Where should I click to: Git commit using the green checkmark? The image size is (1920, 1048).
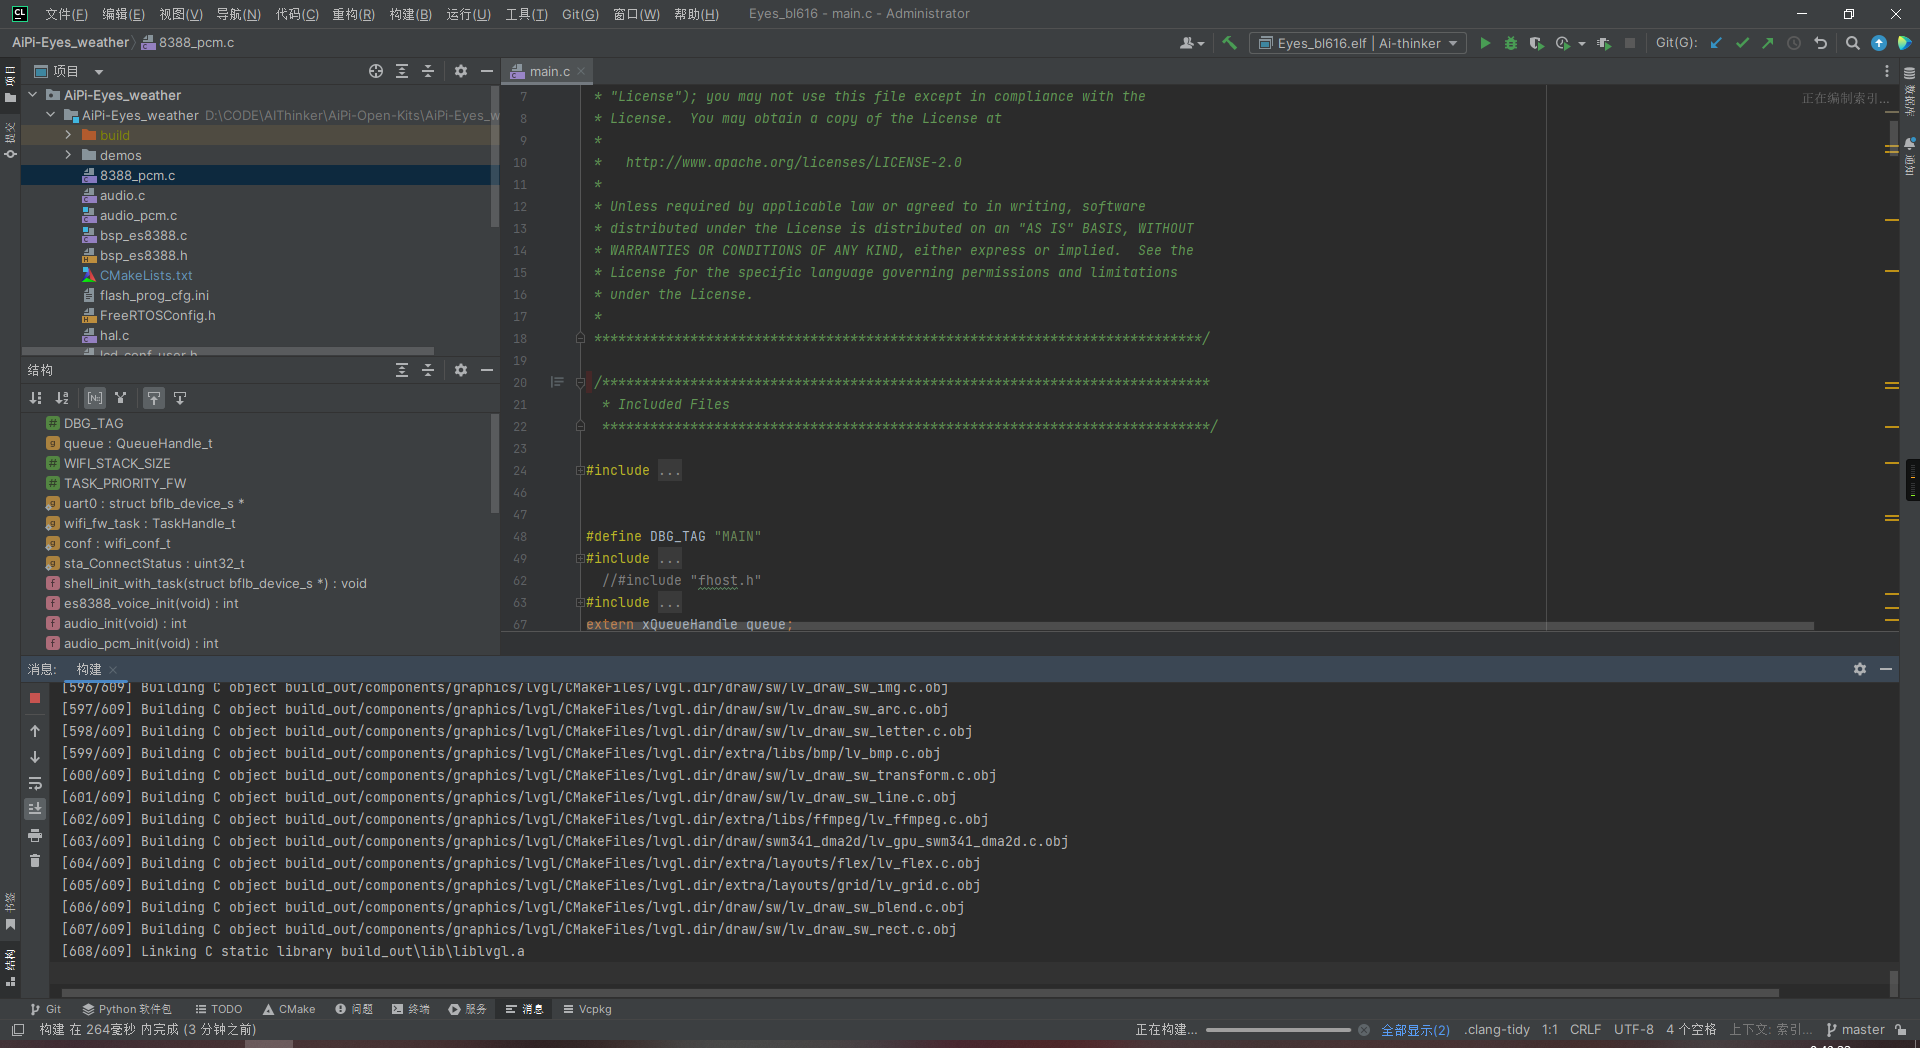tap(1743, 43)
